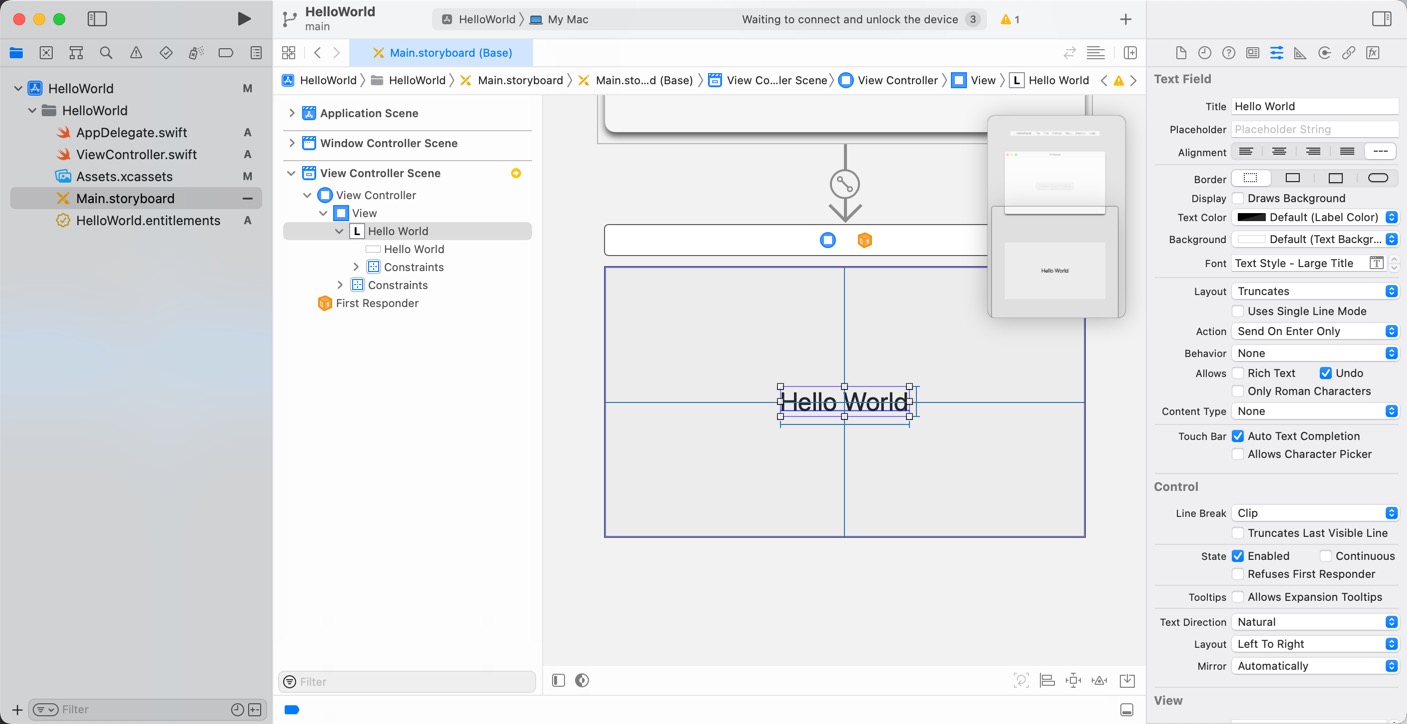Viewport: 1407px width, 724px height.
Task: Toggle the navigator sidebar panel icon
Action: coord(97,19)
